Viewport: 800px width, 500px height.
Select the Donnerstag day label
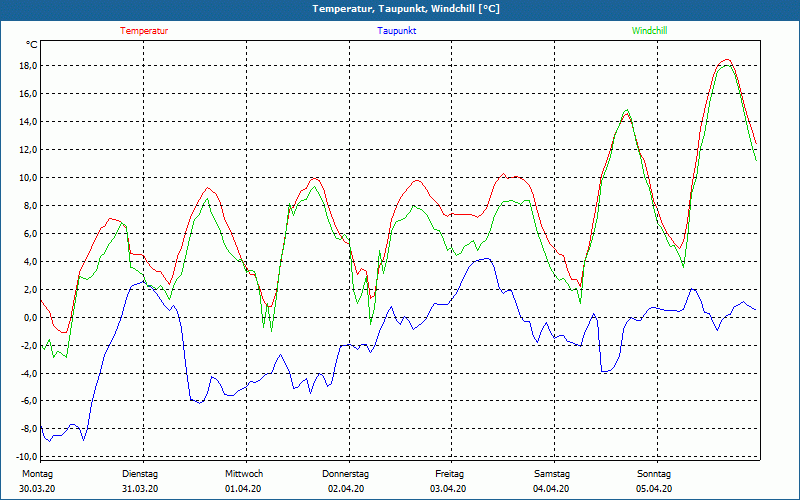click(346, 474)
